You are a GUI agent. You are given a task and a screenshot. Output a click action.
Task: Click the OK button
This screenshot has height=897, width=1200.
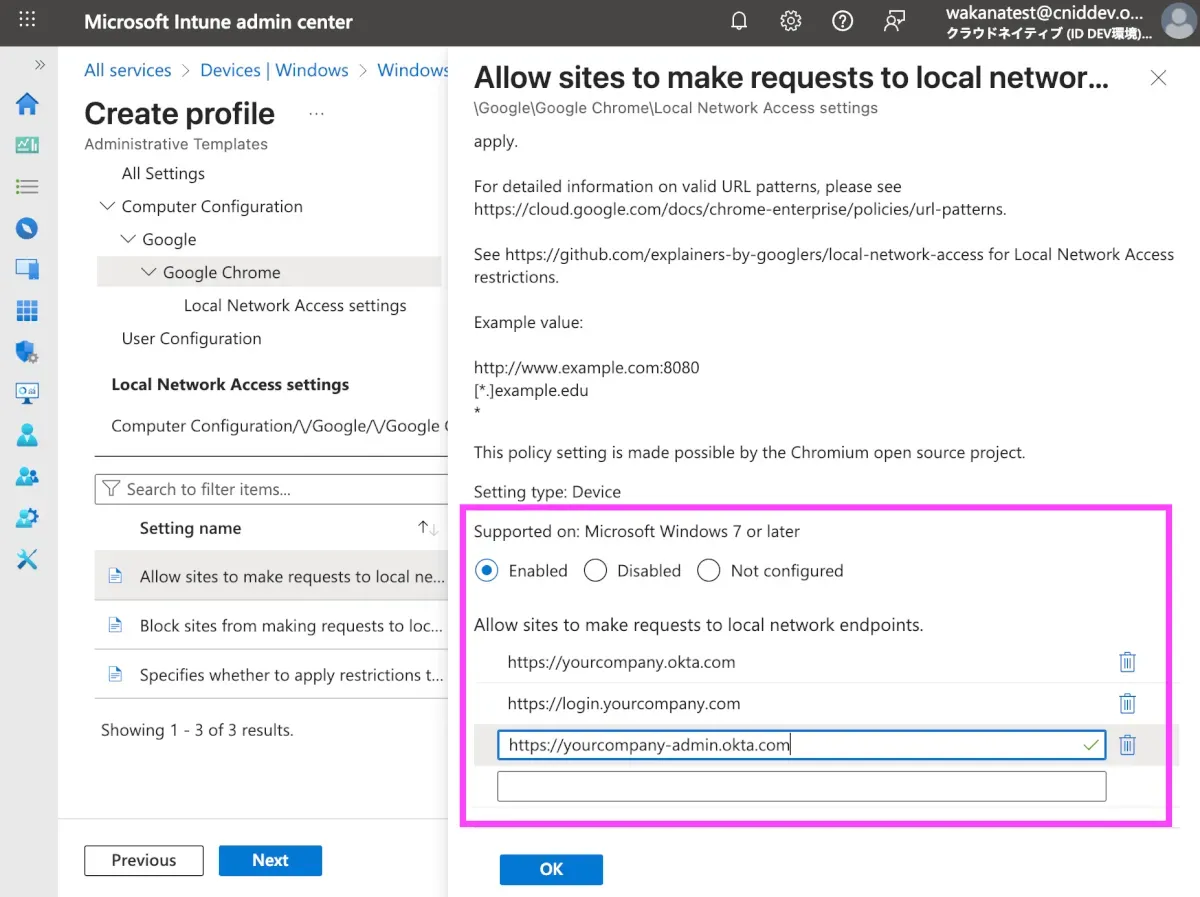point(551,870)
